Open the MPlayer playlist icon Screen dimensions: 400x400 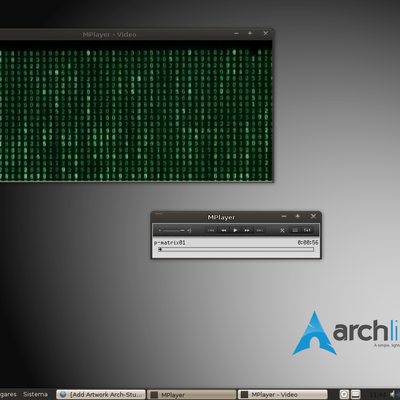point(295,230)
